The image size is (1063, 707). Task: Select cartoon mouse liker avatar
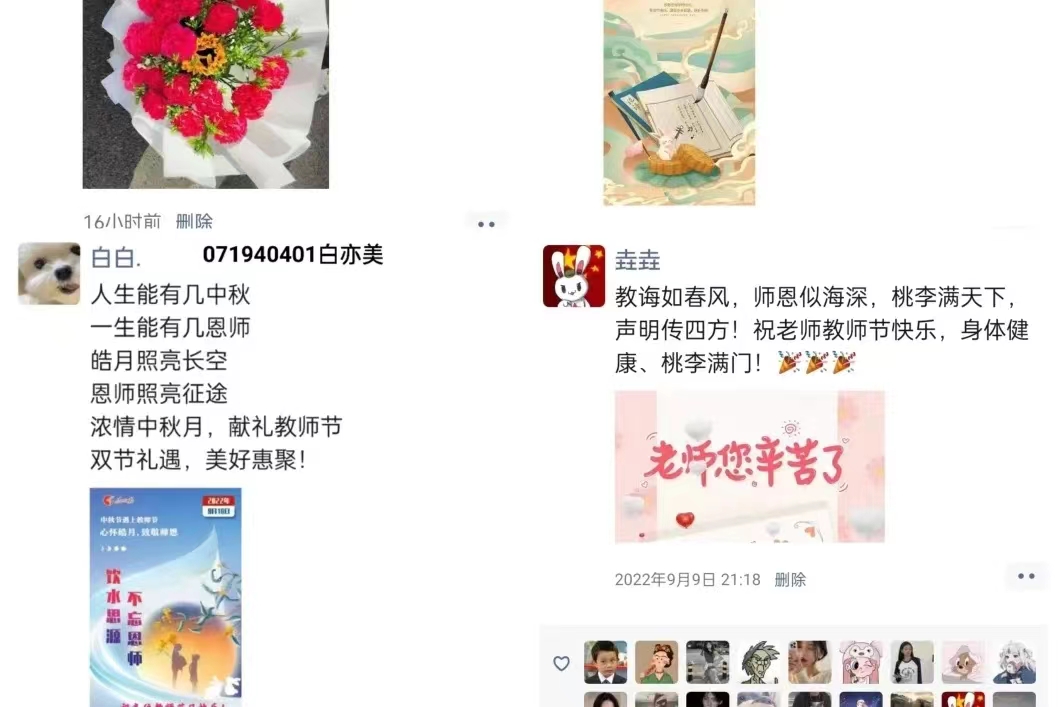pyautogui.click(x=963, y=662)
